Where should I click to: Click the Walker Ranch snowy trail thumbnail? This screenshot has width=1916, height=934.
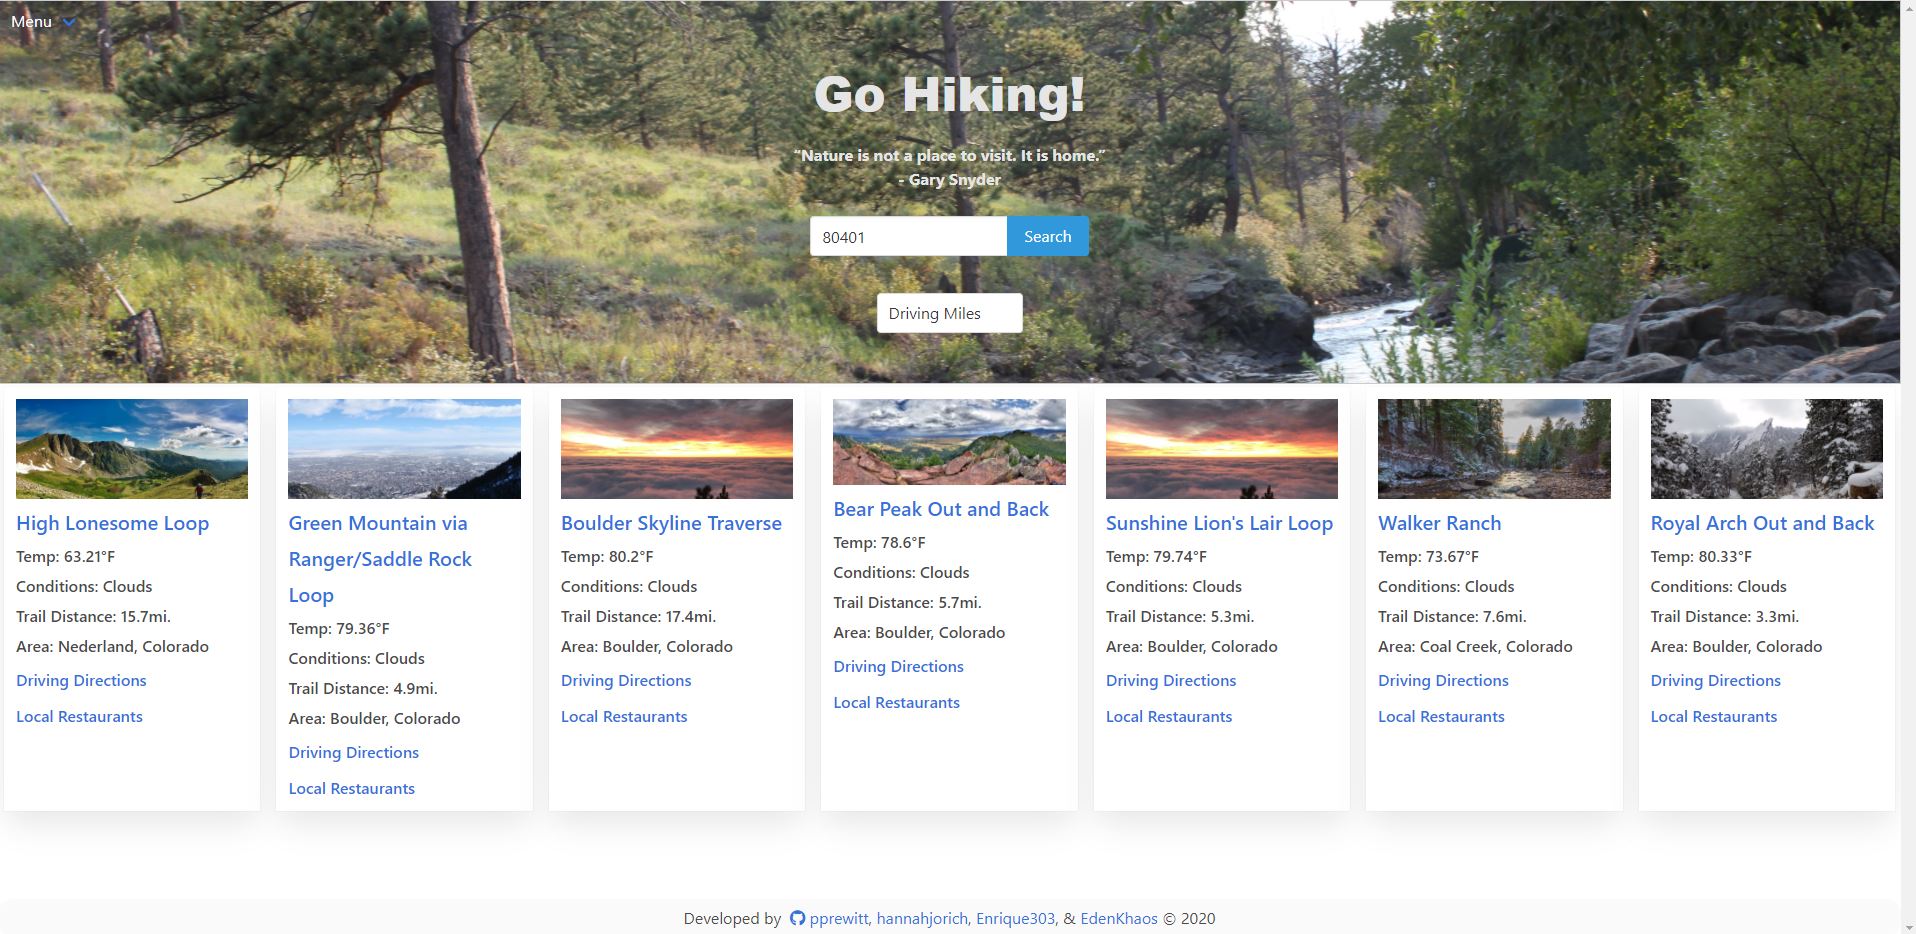pyautogui.click(x=1494, y=449)
